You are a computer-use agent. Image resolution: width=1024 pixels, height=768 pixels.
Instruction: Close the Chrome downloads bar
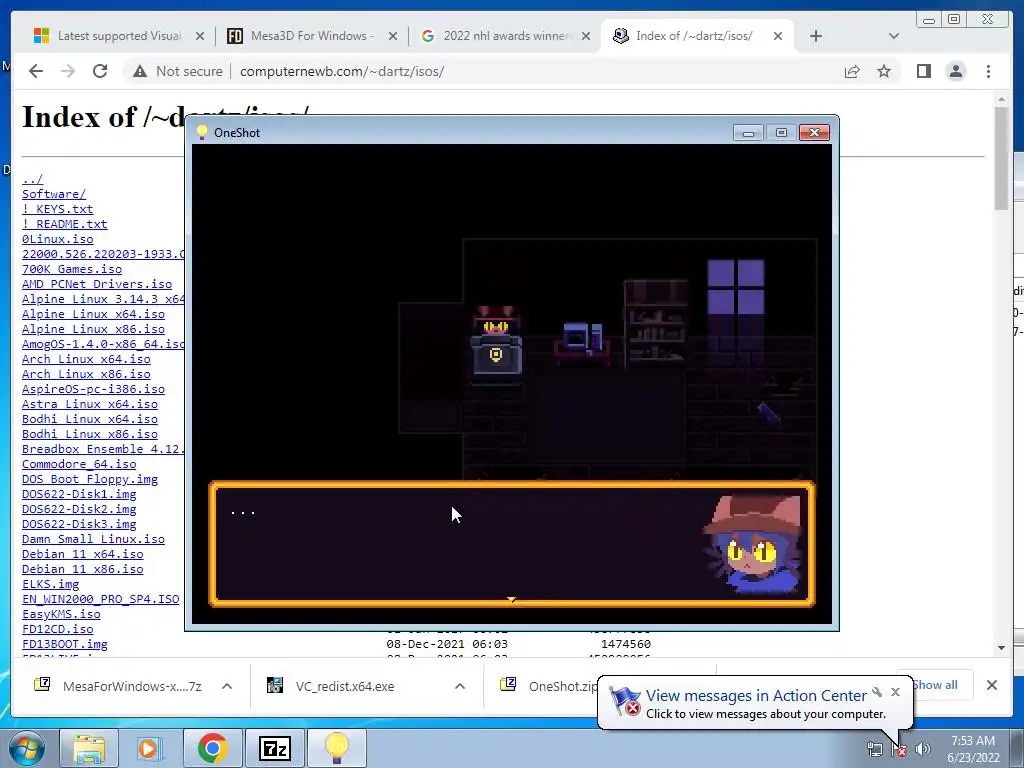point(991,685)
